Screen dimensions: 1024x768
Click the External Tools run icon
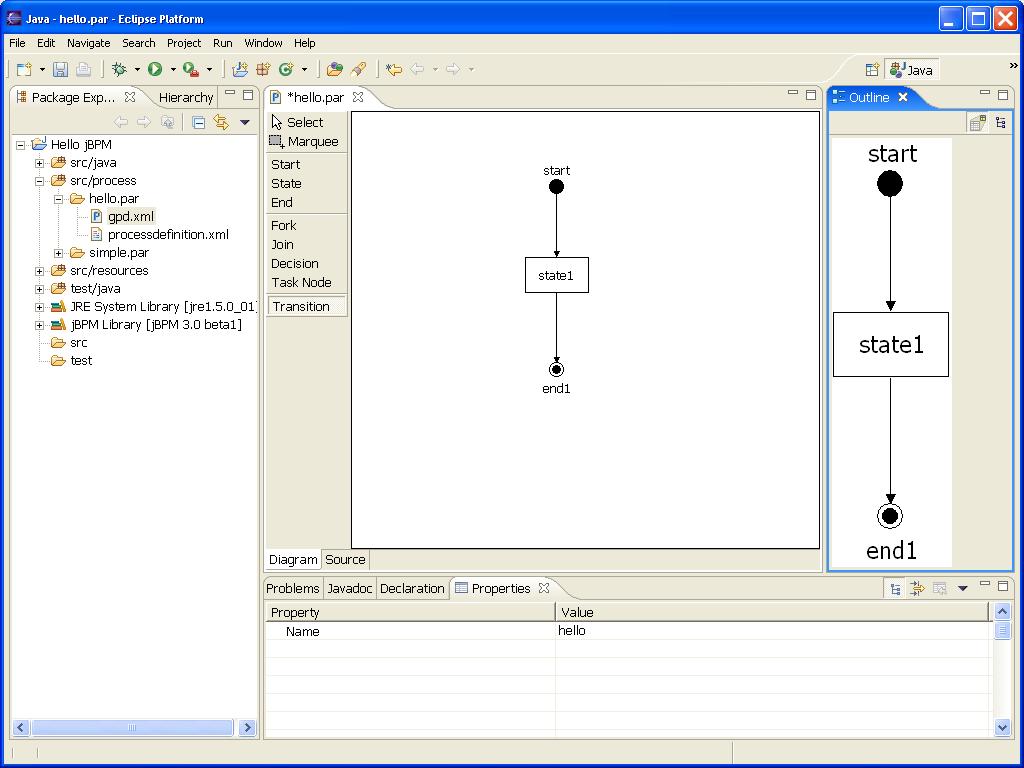click(191, 69)
